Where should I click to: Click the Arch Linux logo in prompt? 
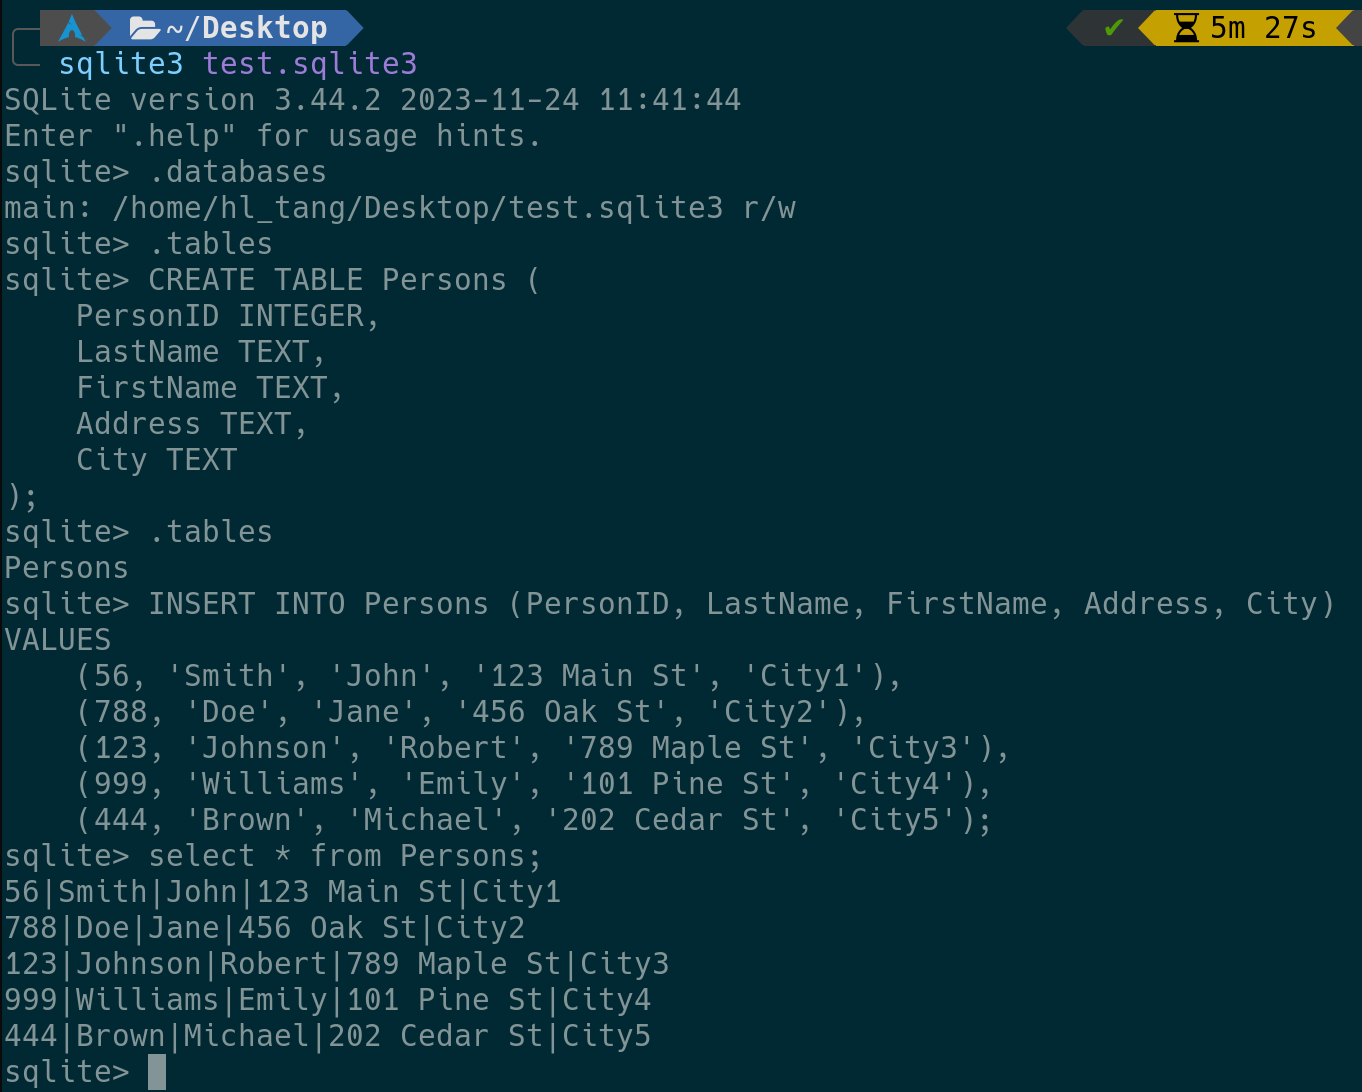[72, 28]
